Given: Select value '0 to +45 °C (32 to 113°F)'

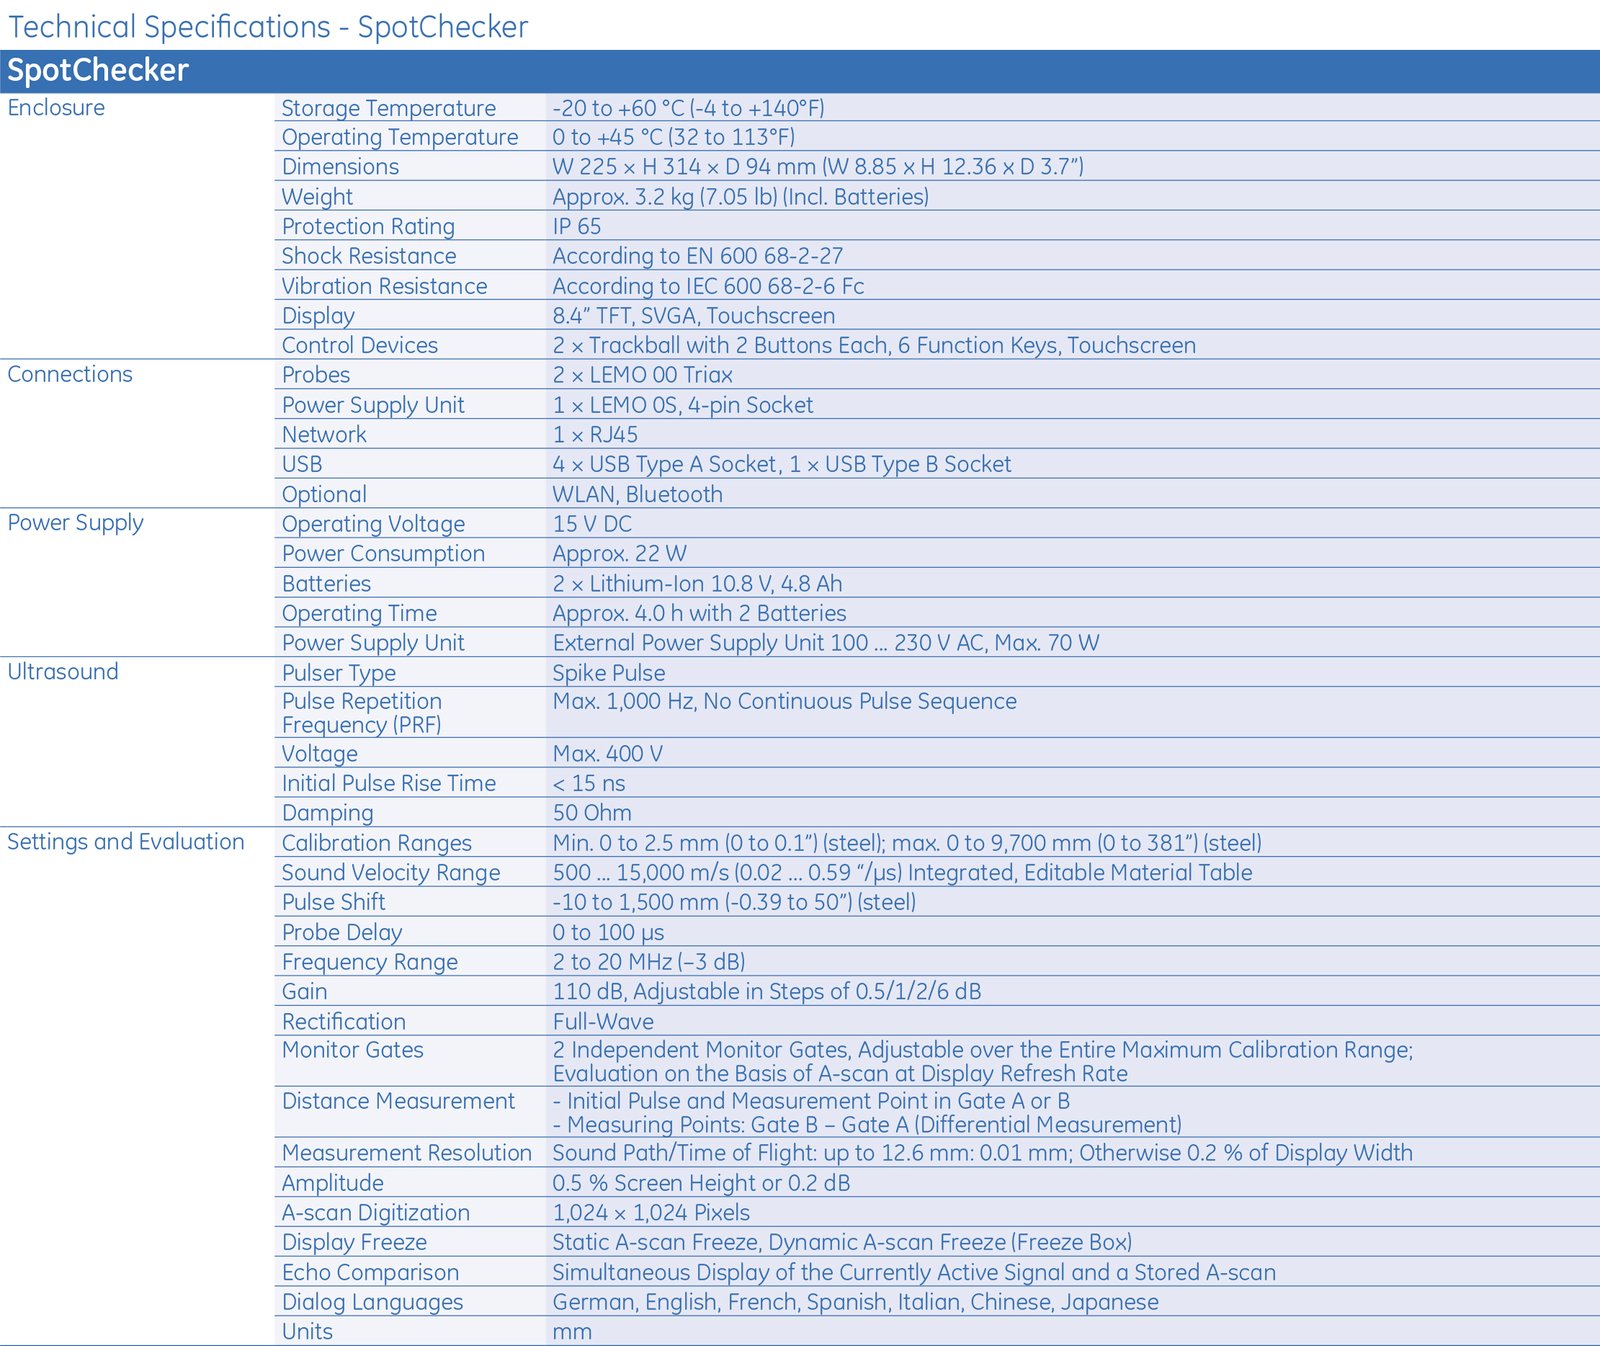Looking at the screenshot, I should click(x=674, y=137).
